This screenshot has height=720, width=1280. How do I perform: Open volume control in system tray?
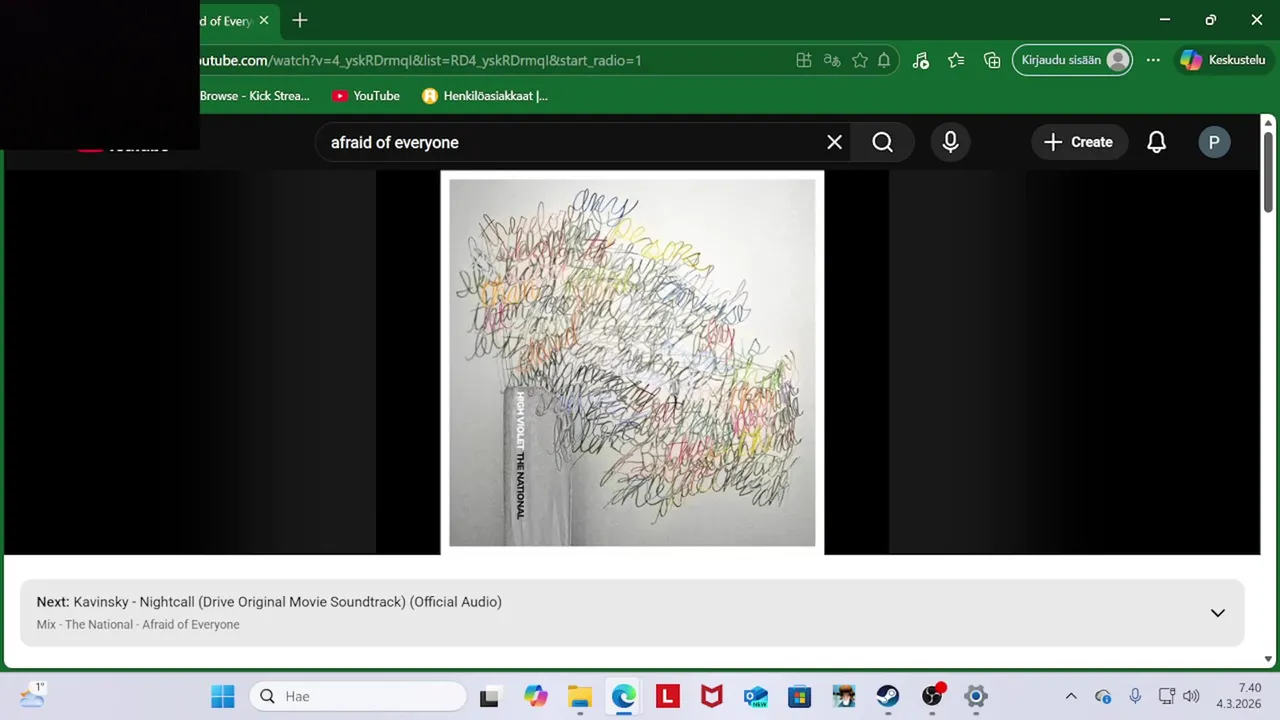1190,696
